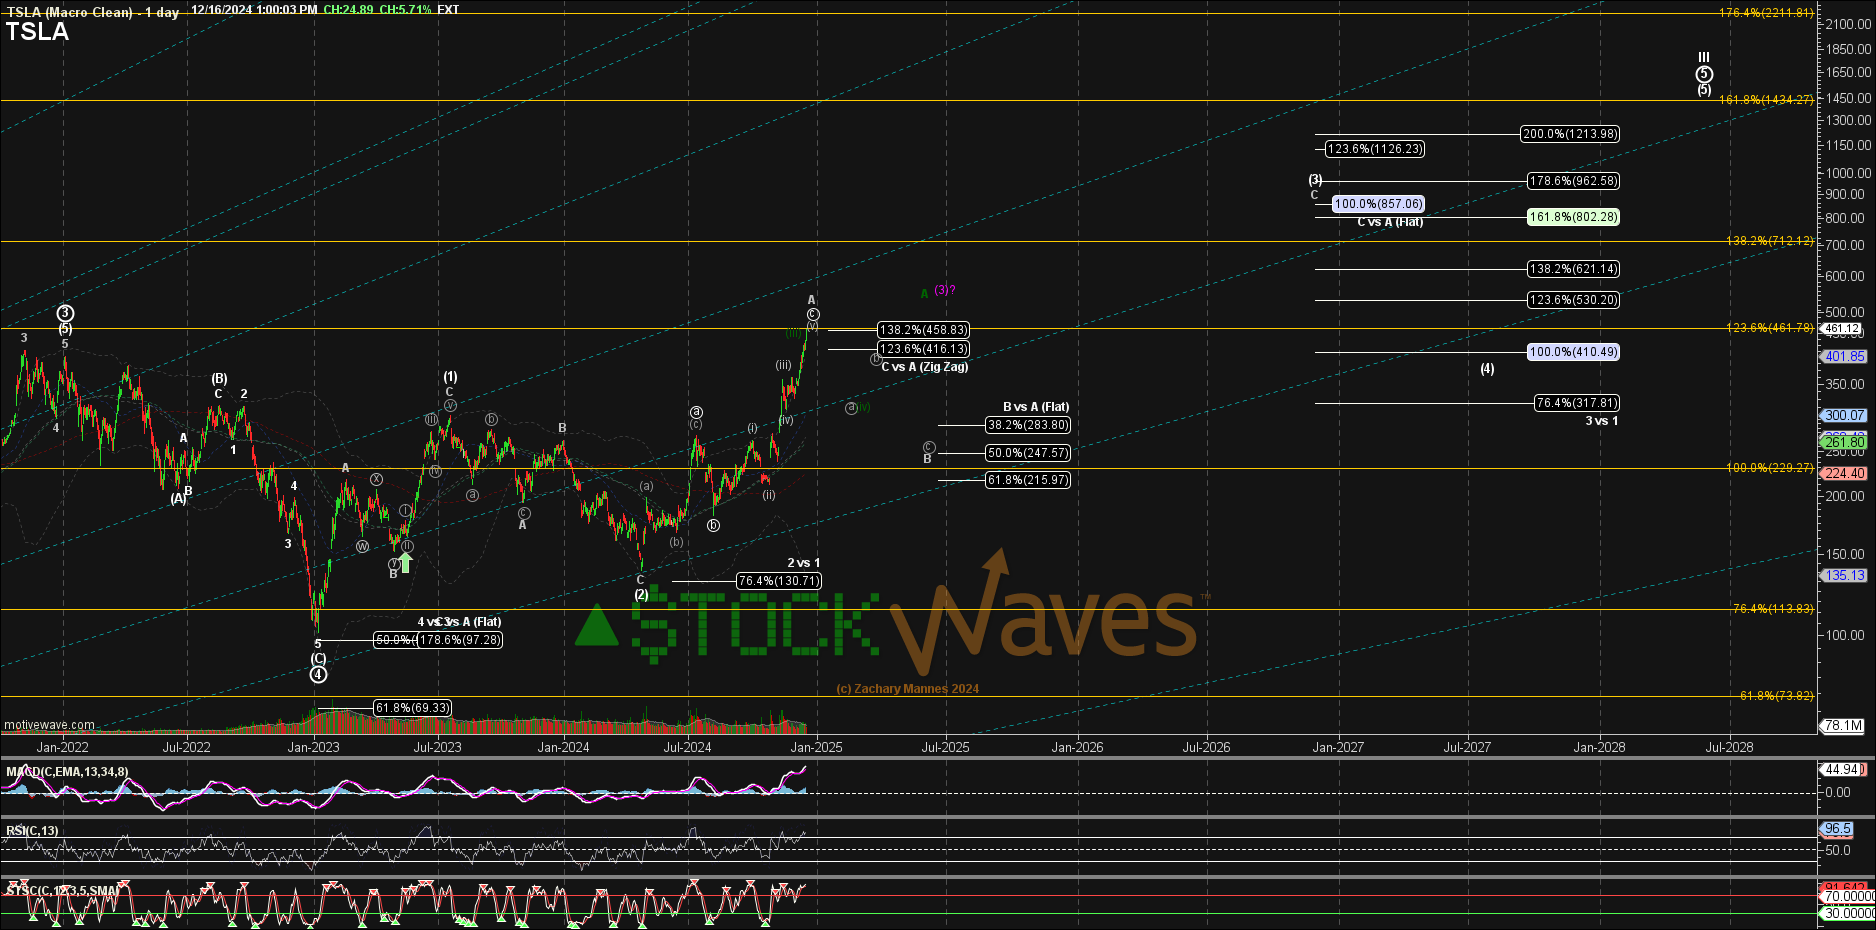The height and width of the screenshot is (930, 1876).
Task: Click the green 161.8%(802.28) target box
Action: (x=1573, y=217)
